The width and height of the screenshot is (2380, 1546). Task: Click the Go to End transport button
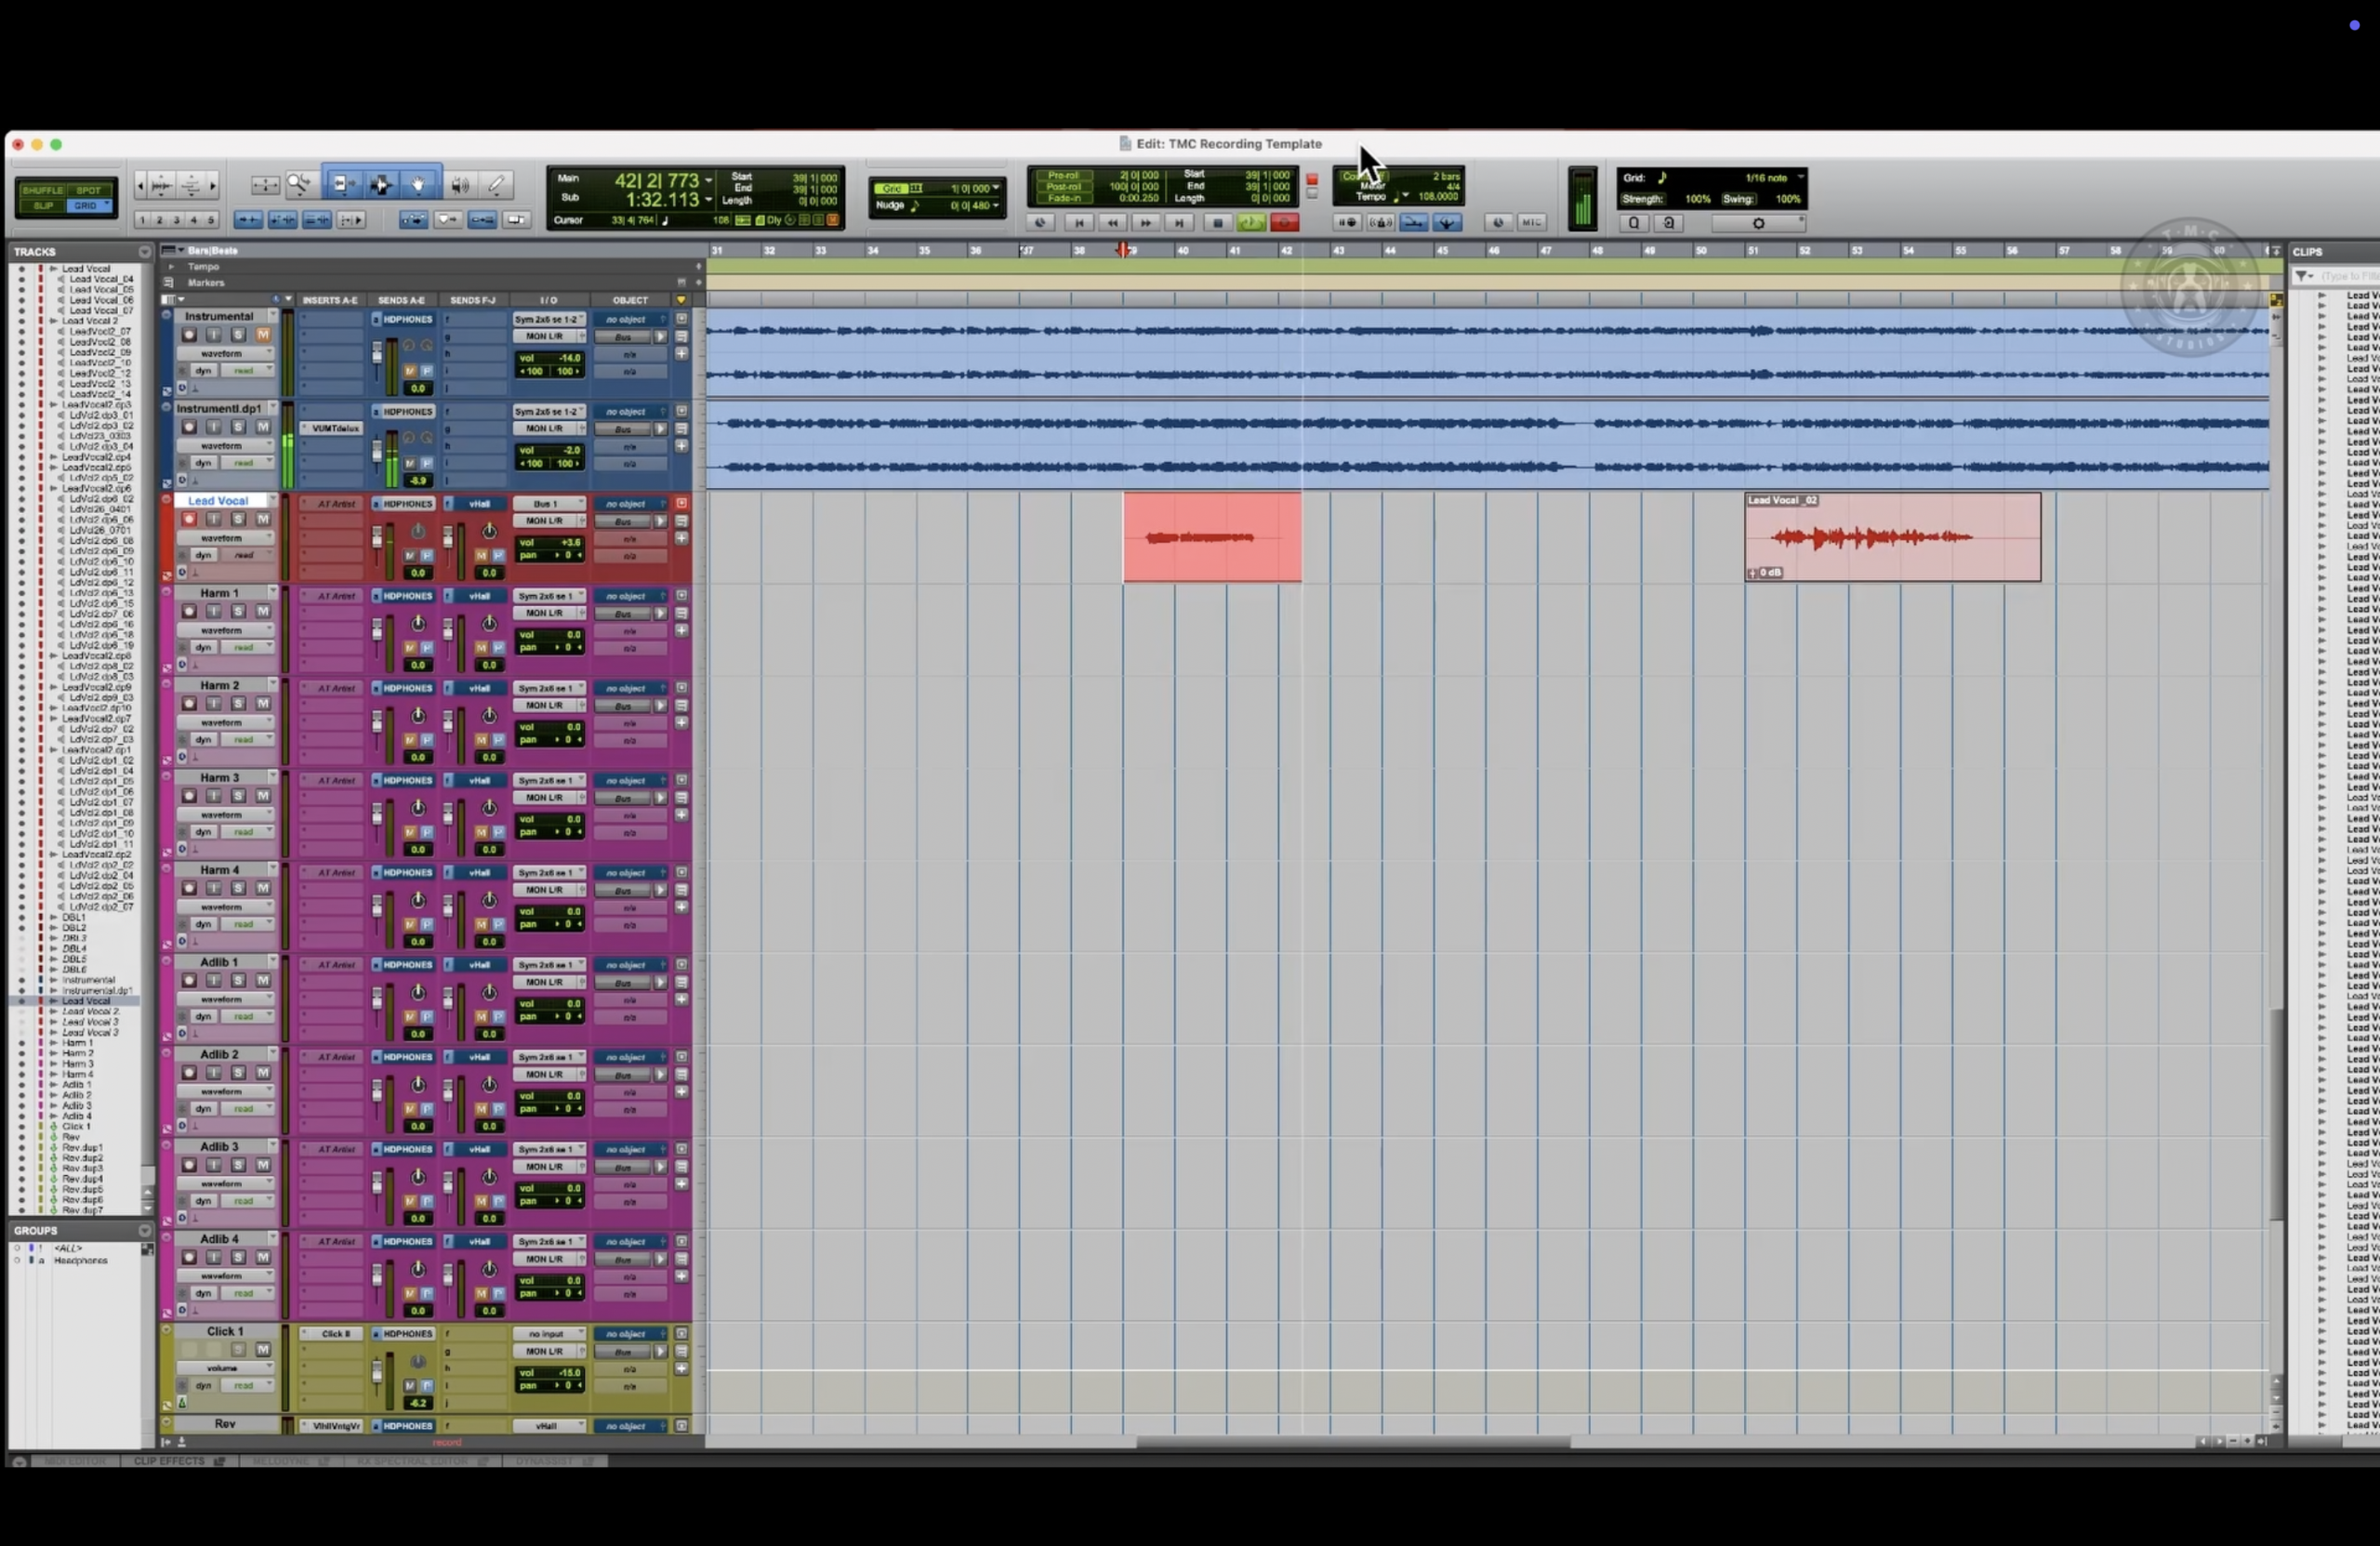point(1180,223)
